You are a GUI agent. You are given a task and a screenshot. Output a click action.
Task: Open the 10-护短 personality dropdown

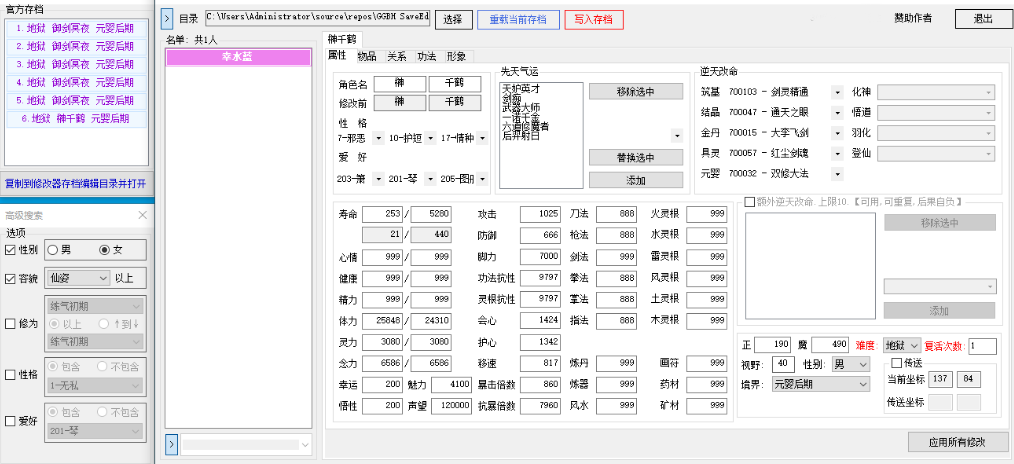click(x=431, y=138)
